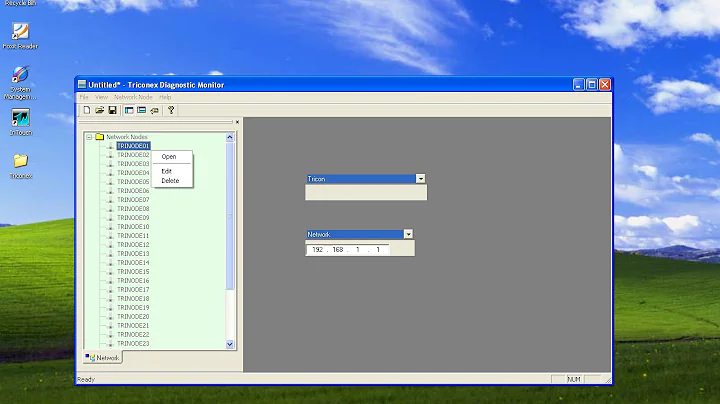Open the Help menu
Viewport: 720px width, 404px height.
[x=165, y=97]
